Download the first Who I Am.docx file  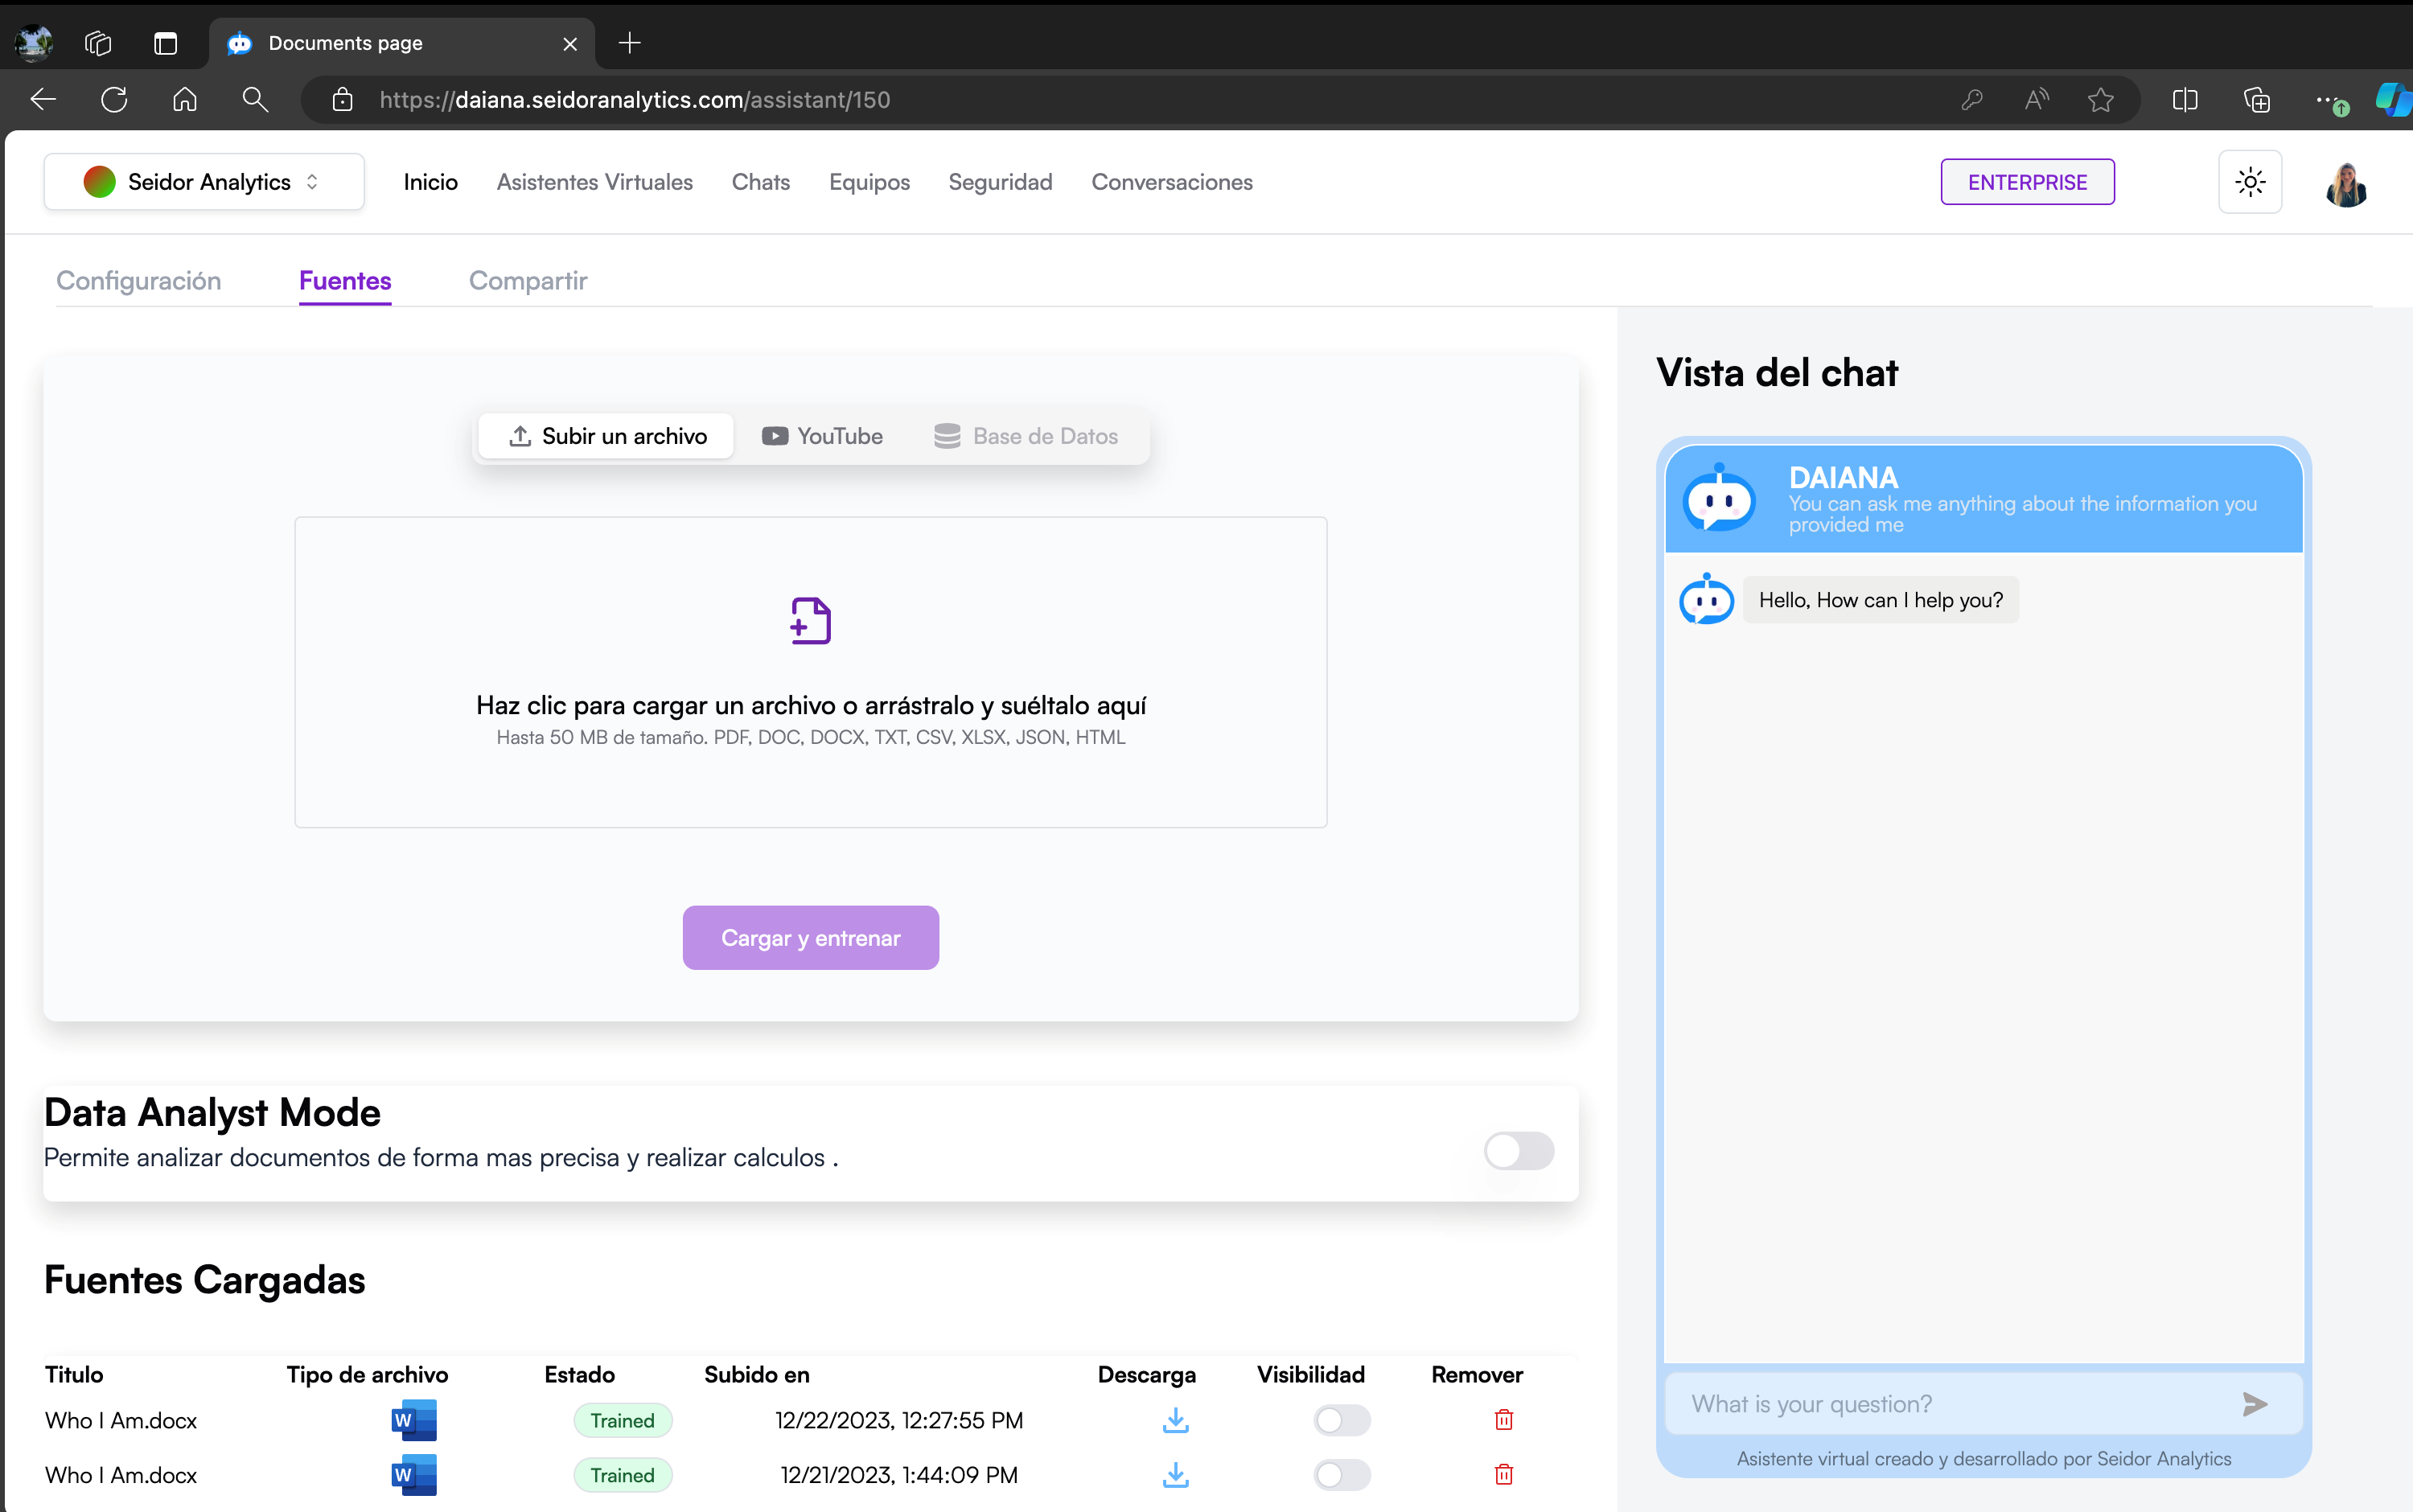pyautogui.click(x=1176, y=1420)
